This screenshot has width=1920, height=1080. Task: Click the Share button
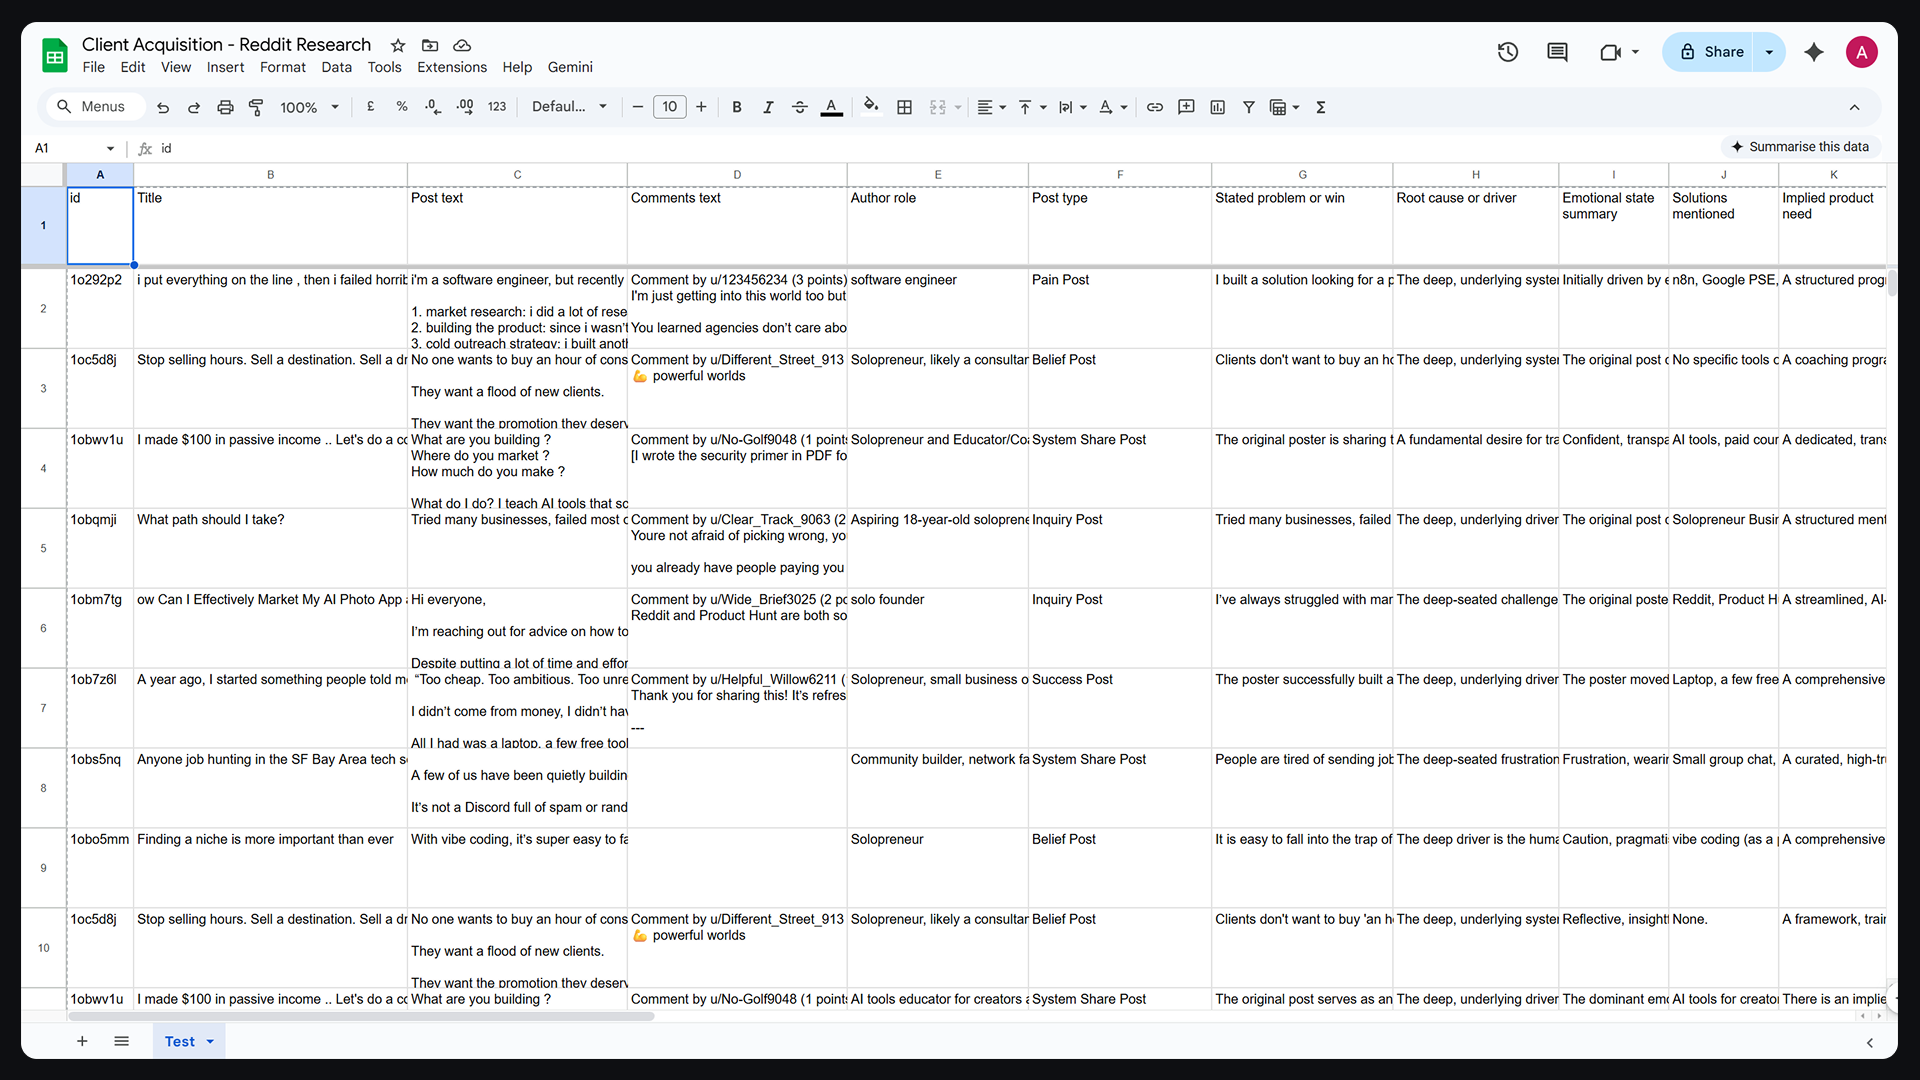[1714, 52]
